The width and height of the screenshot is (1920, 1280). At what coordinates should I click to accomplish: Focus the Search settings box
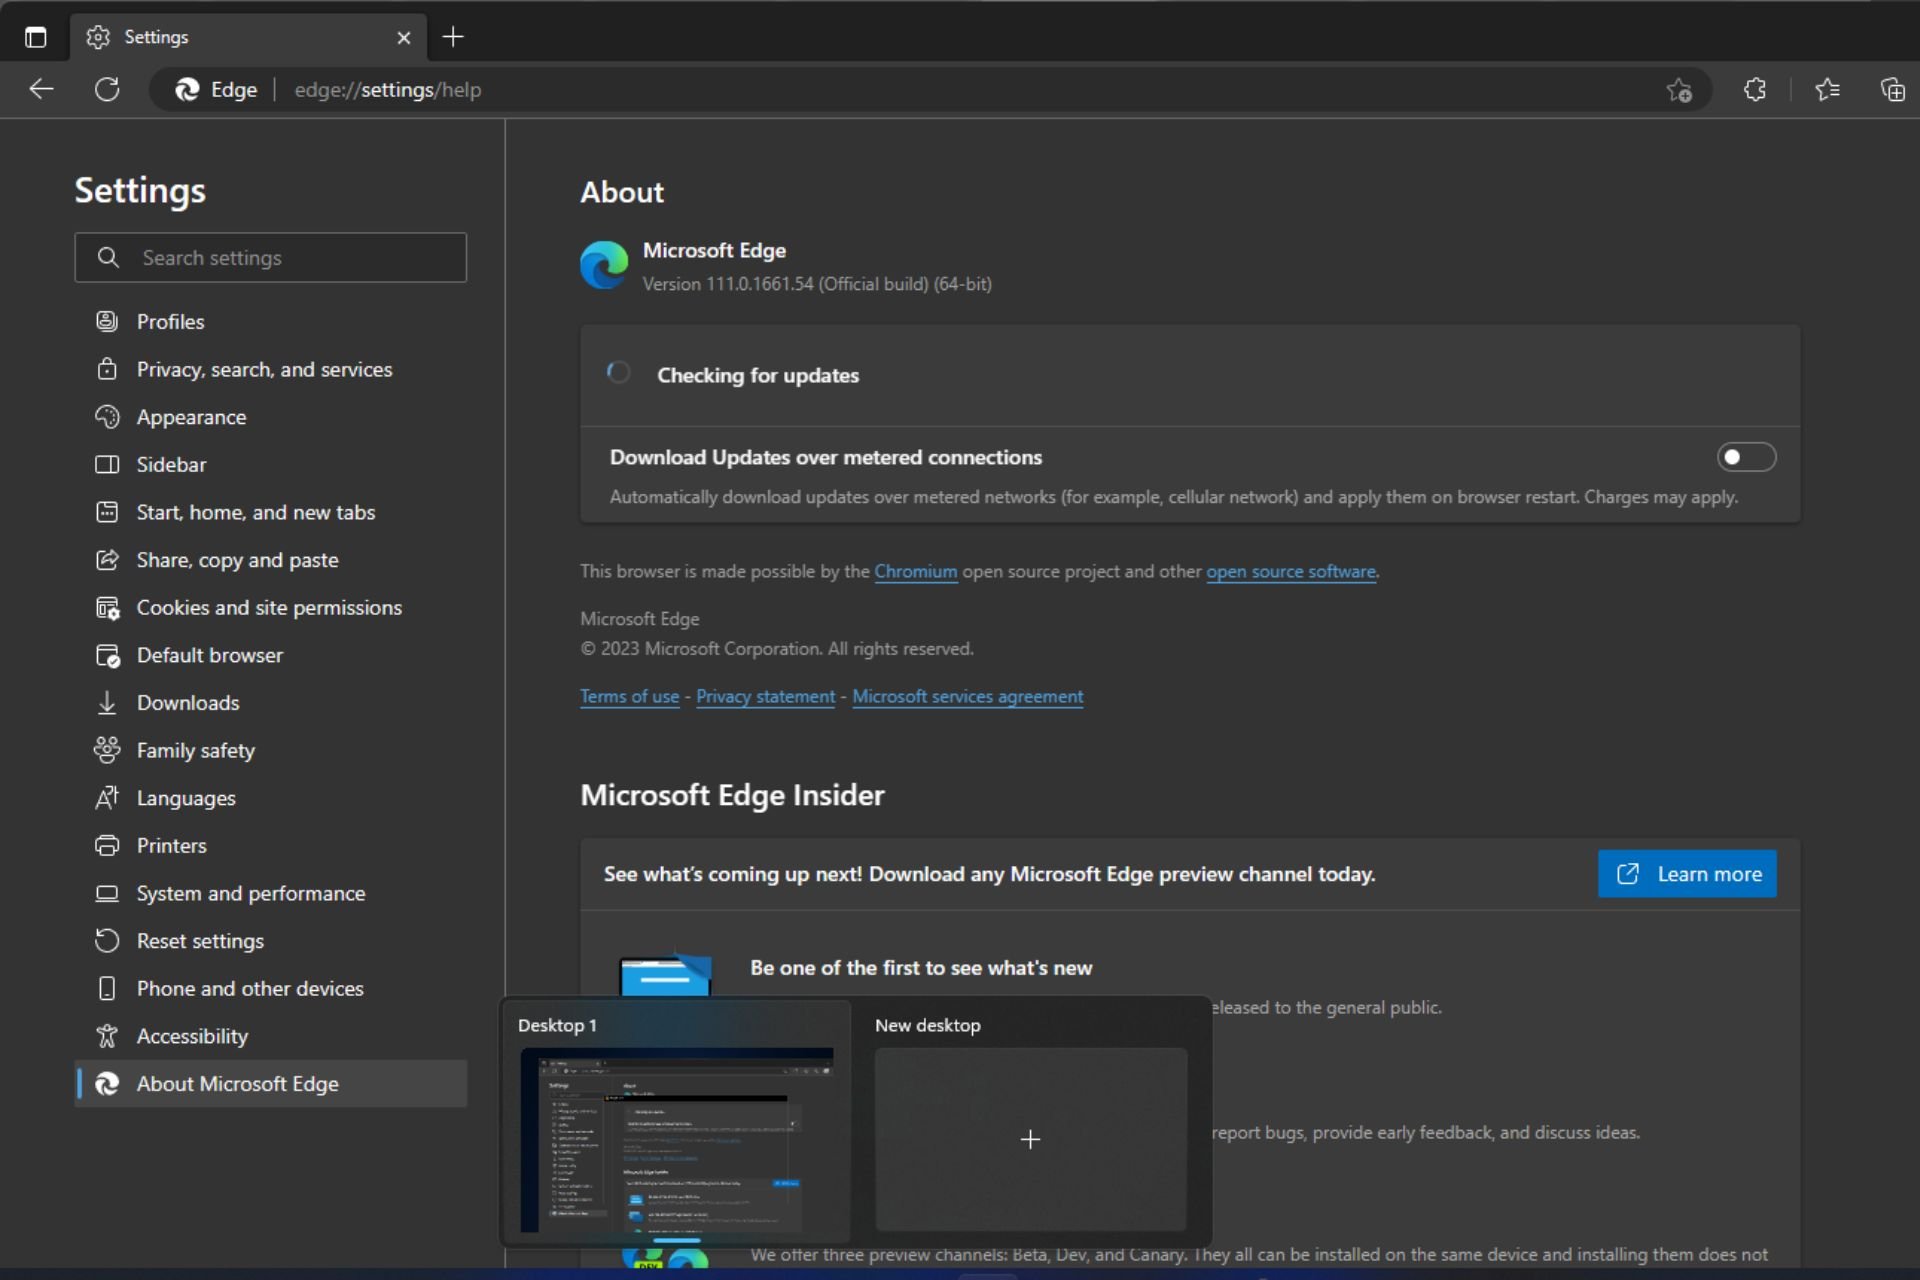270,258
